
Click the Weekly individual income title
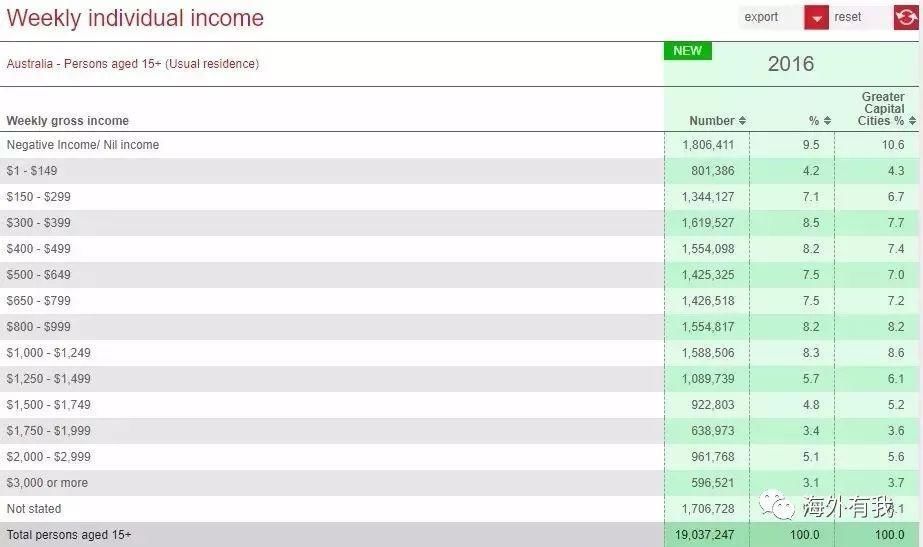pos(135,18)
